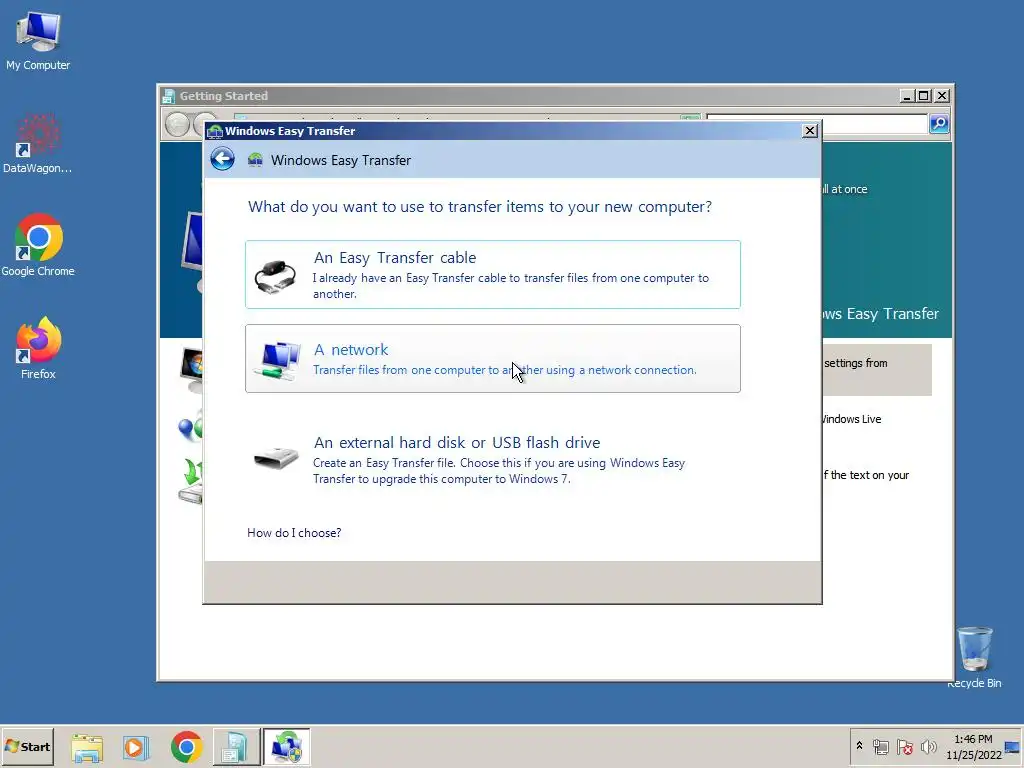Open the How do I choose? link
The height and width of the screenshot is (768, 1024).
(x=294, y=533)
